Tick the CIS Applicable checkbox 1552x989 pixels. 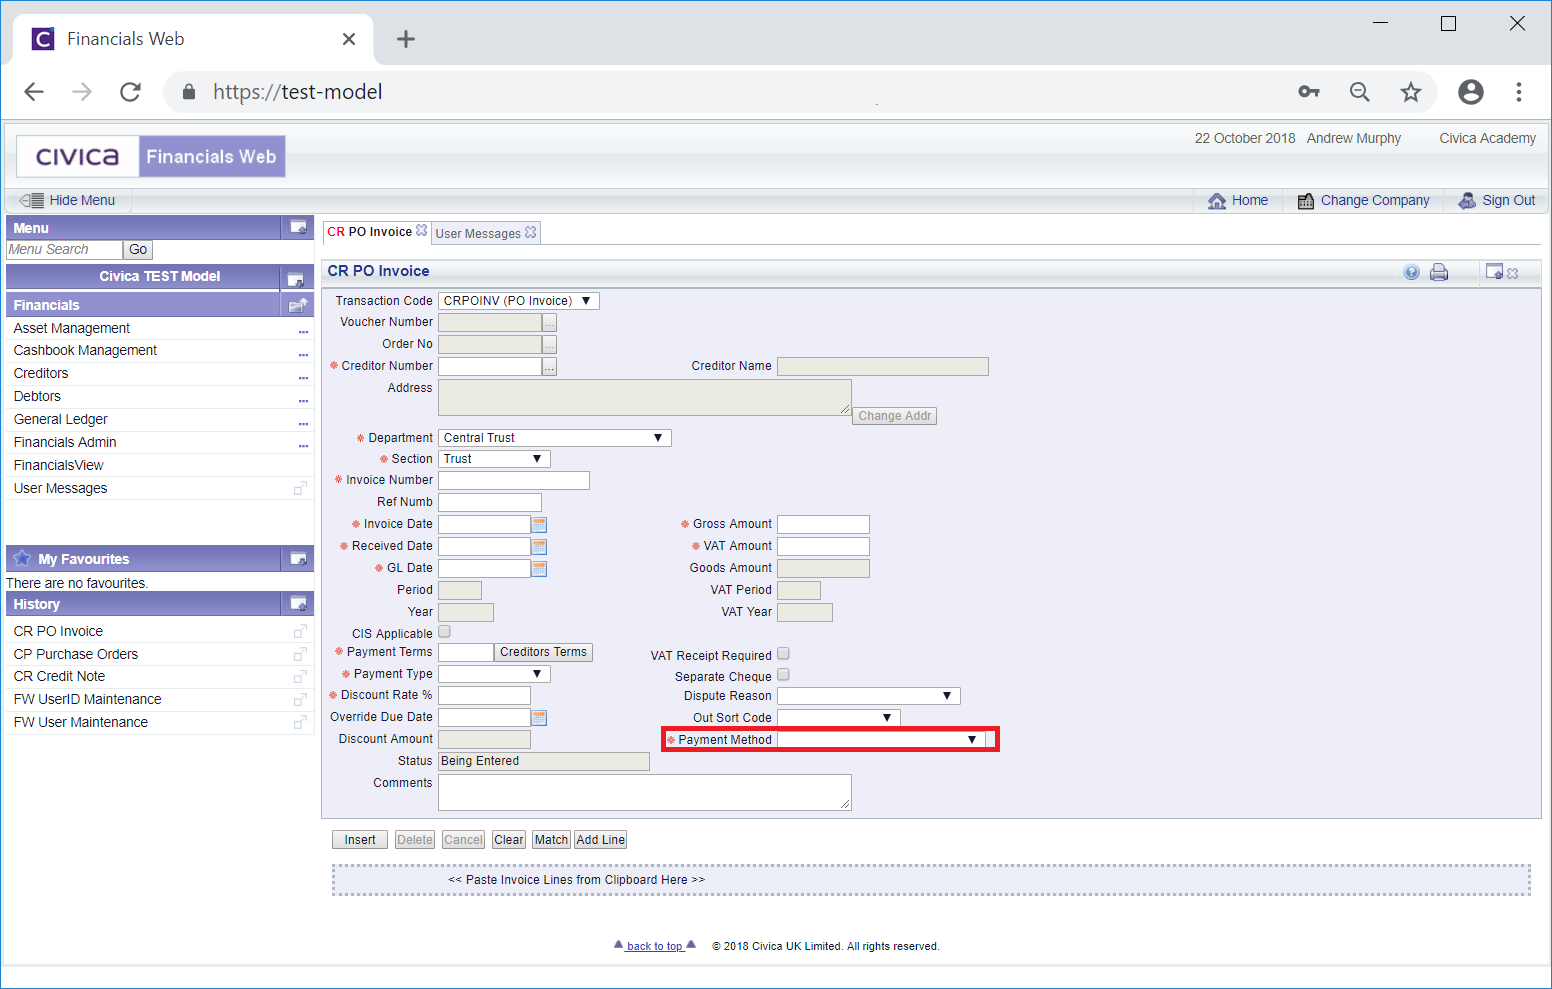pos(445,632)
